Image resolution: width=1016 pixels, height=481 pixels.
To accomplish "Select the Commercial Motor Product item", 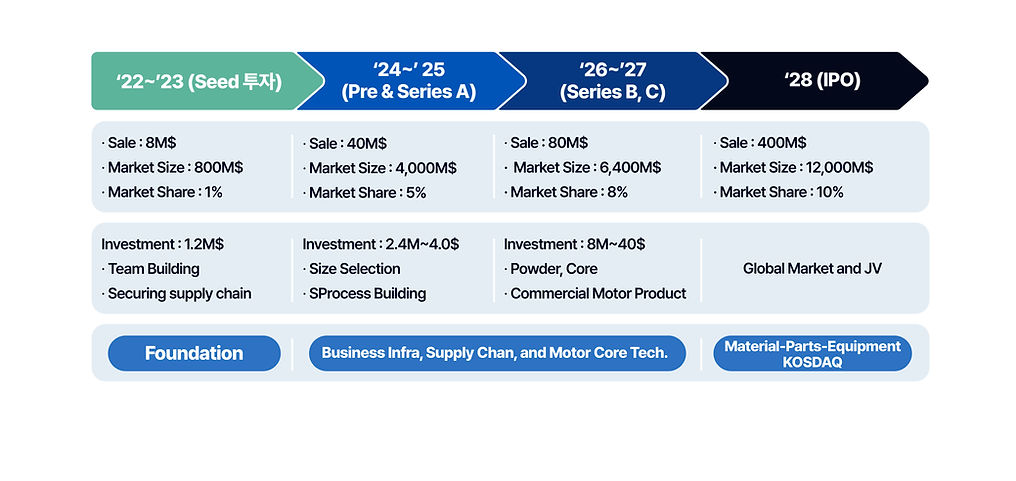I will pos(597,293).
